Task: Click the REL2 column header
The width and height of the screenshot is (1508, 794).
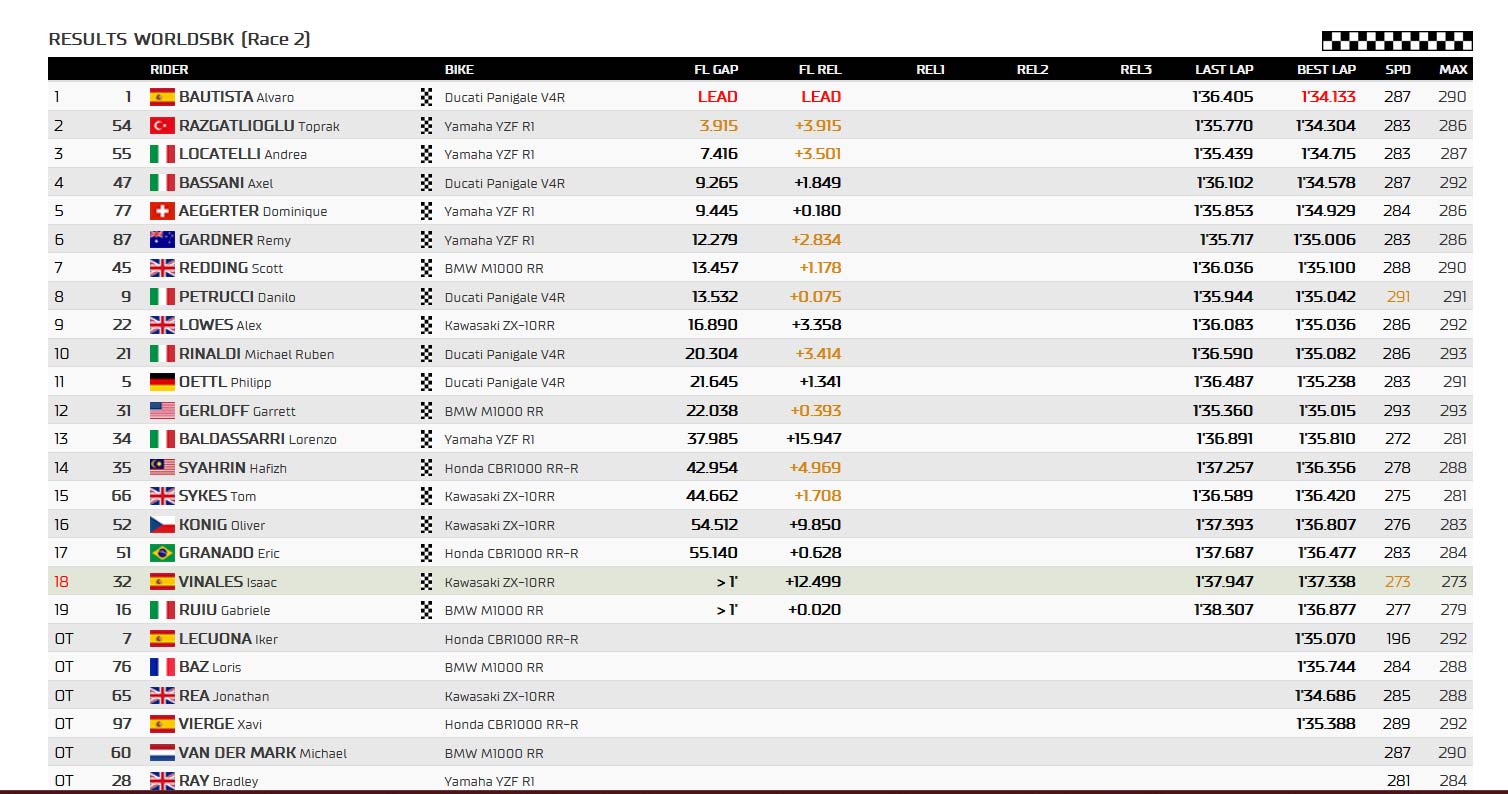Action: [x=1032, y=70]
